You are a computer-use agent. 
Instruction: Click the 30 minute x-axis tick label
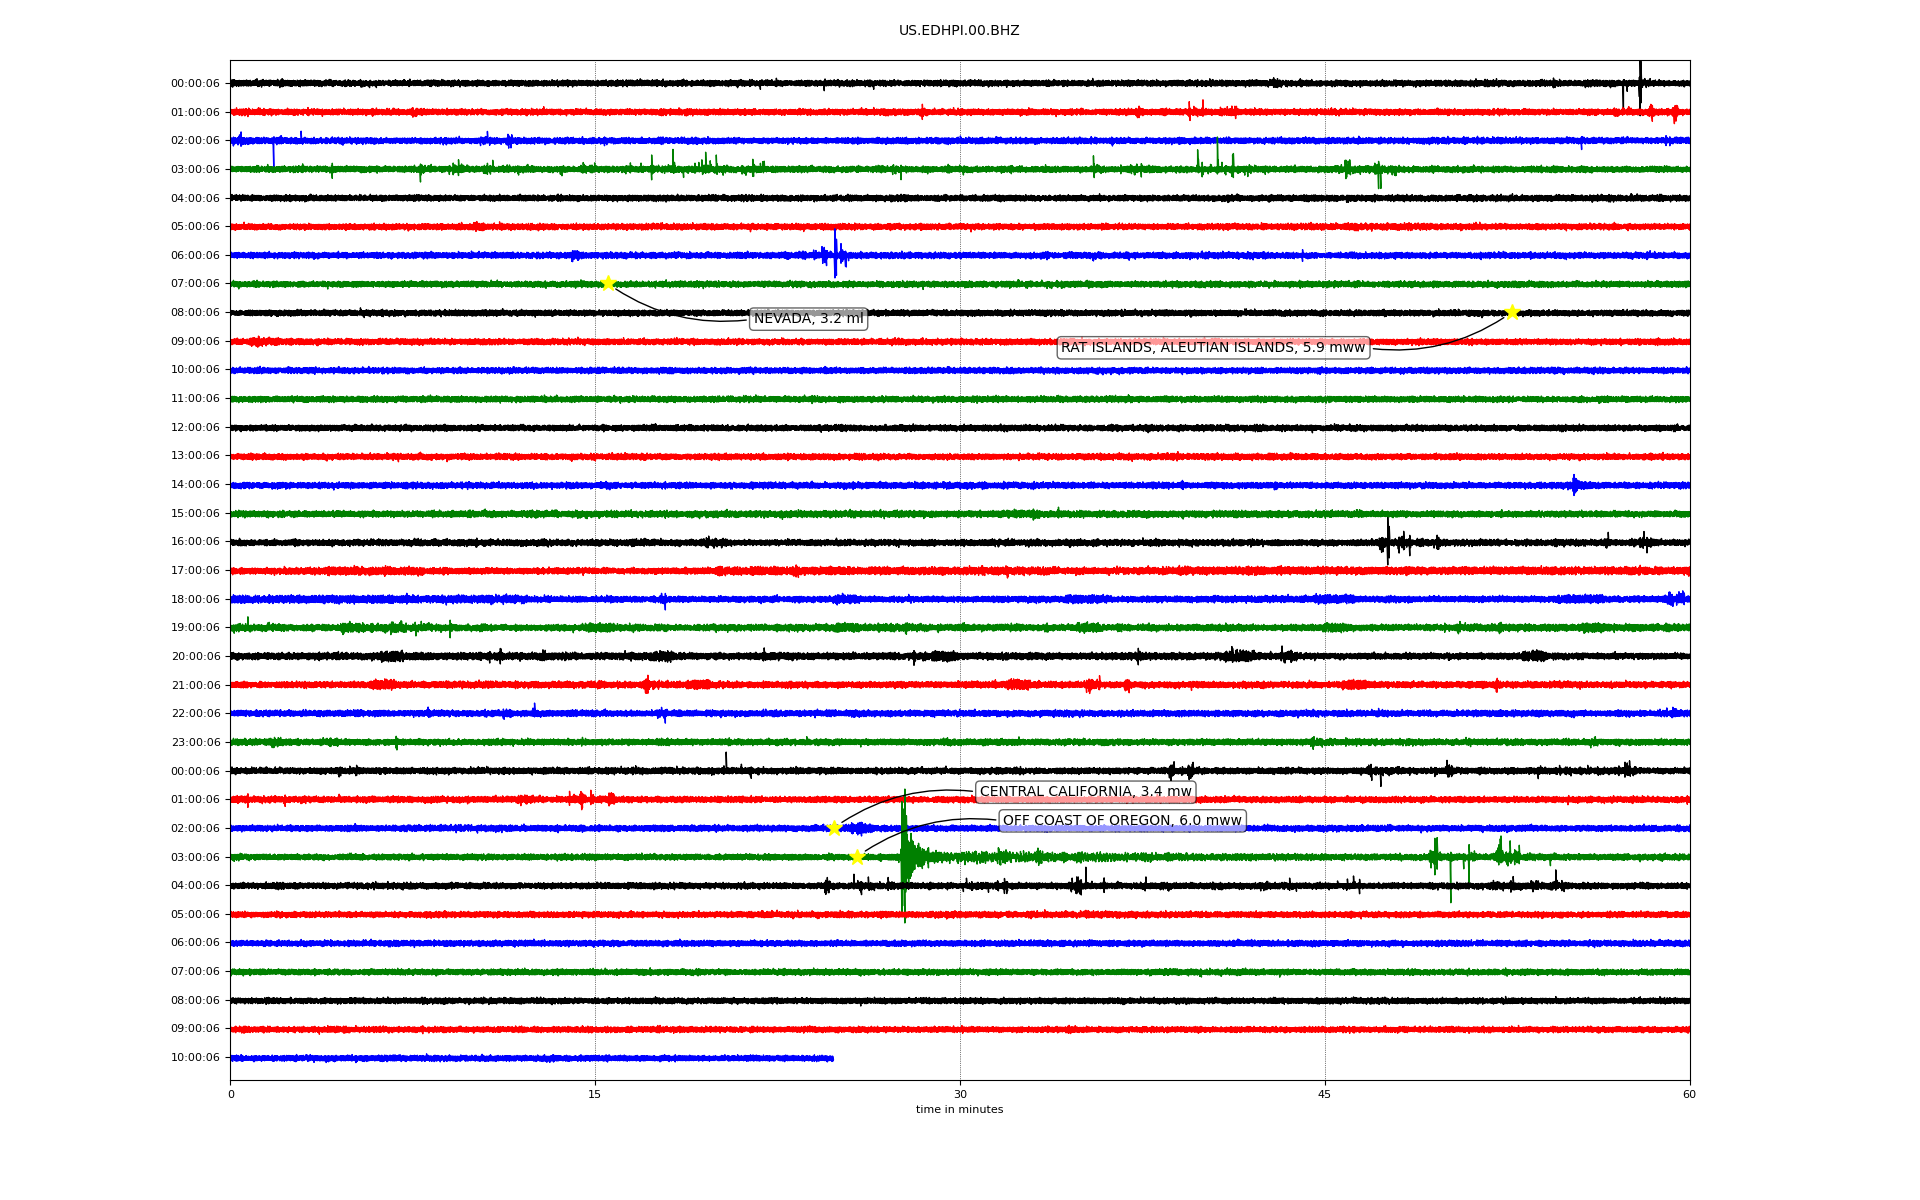pos(960,1094)
